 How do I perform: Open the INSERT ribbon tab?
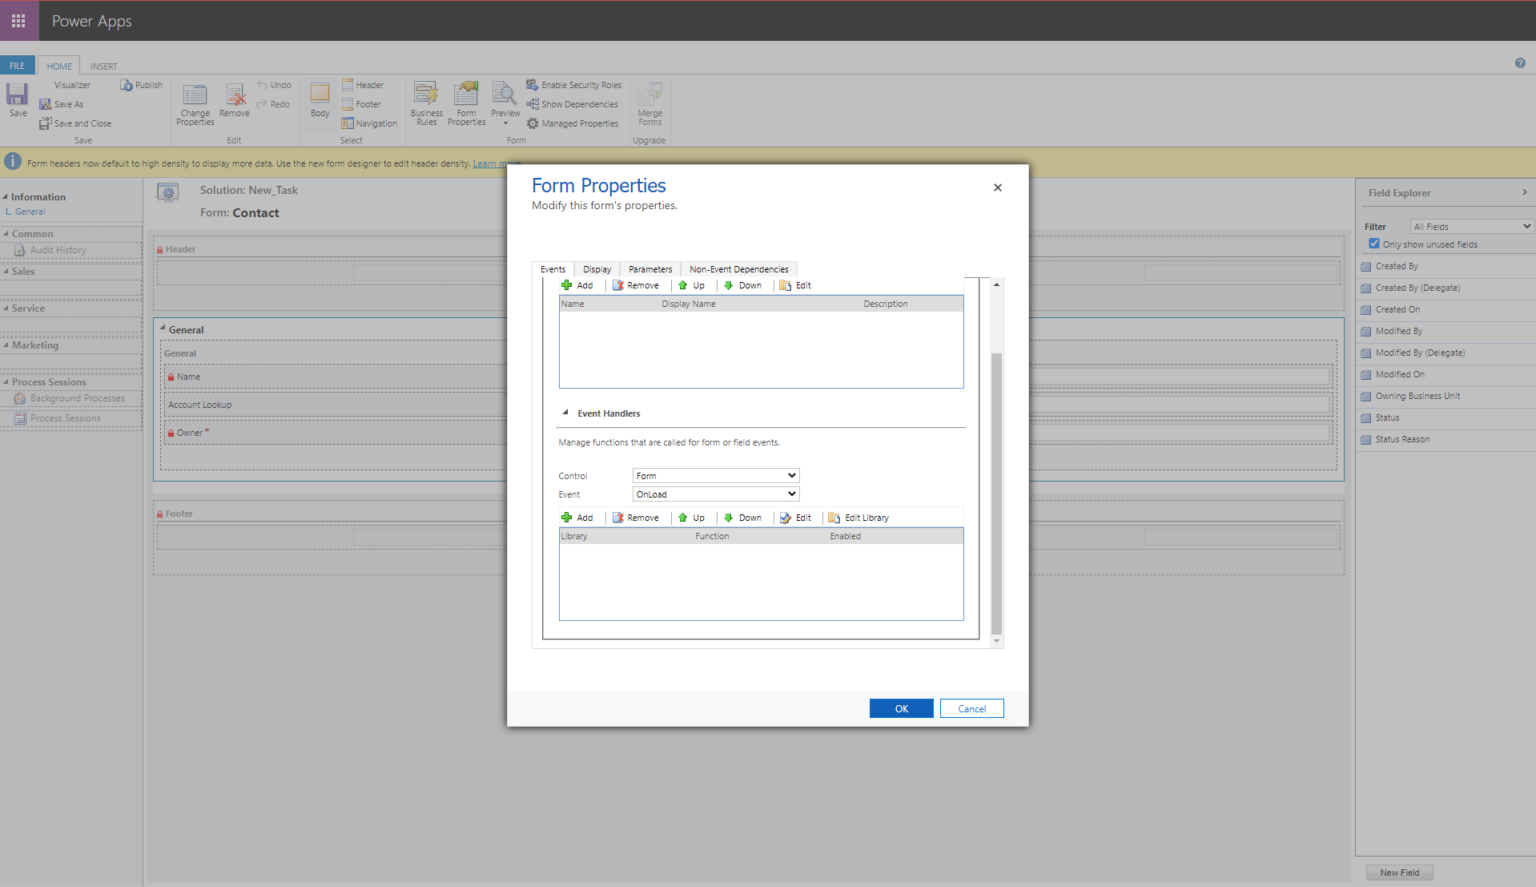pyautogui.click(x=103, y=65)
